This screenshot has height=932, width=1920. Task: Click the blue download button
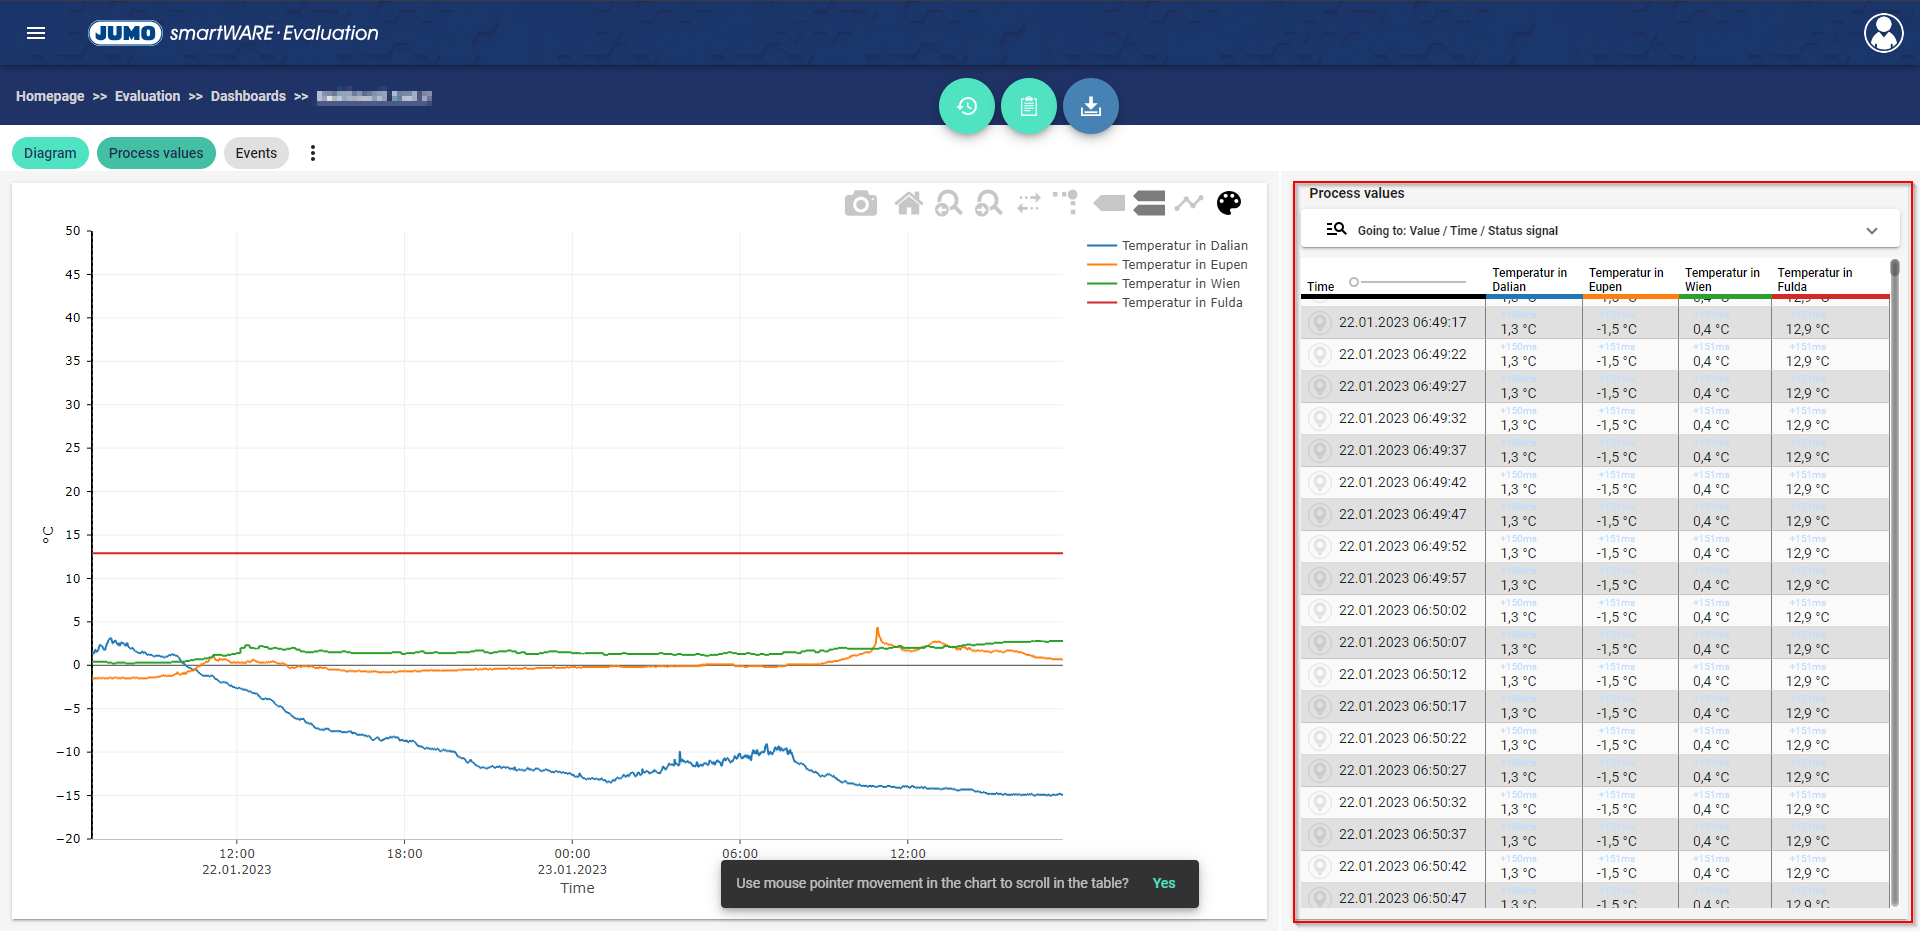(1091, 106)
